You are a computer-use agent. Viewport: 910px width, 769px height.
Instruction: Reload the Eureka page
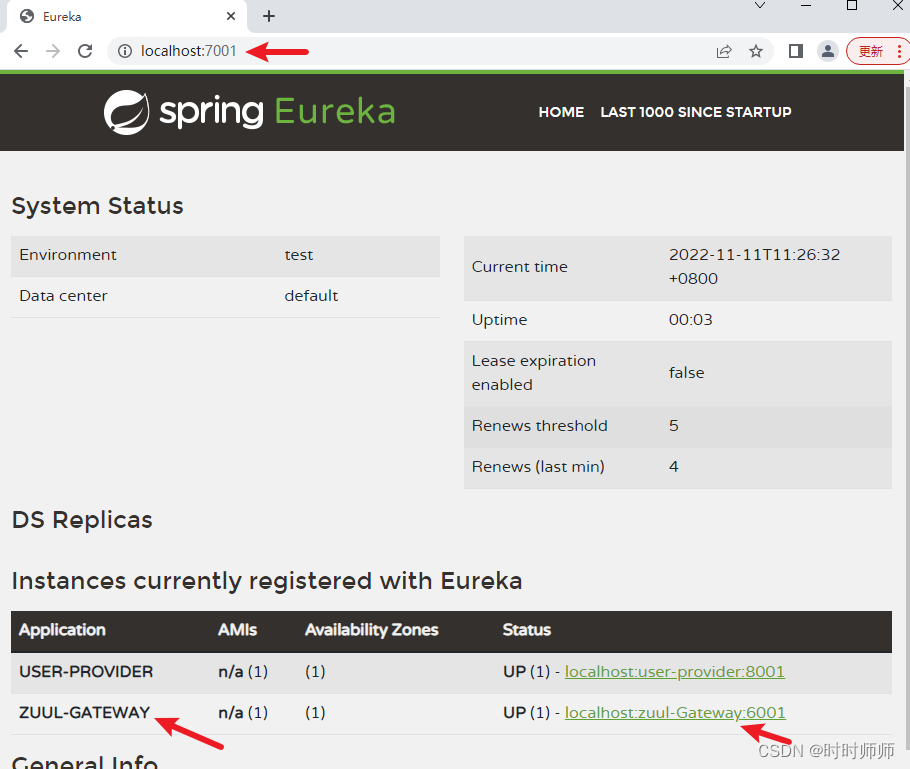(x=85, y=51)
